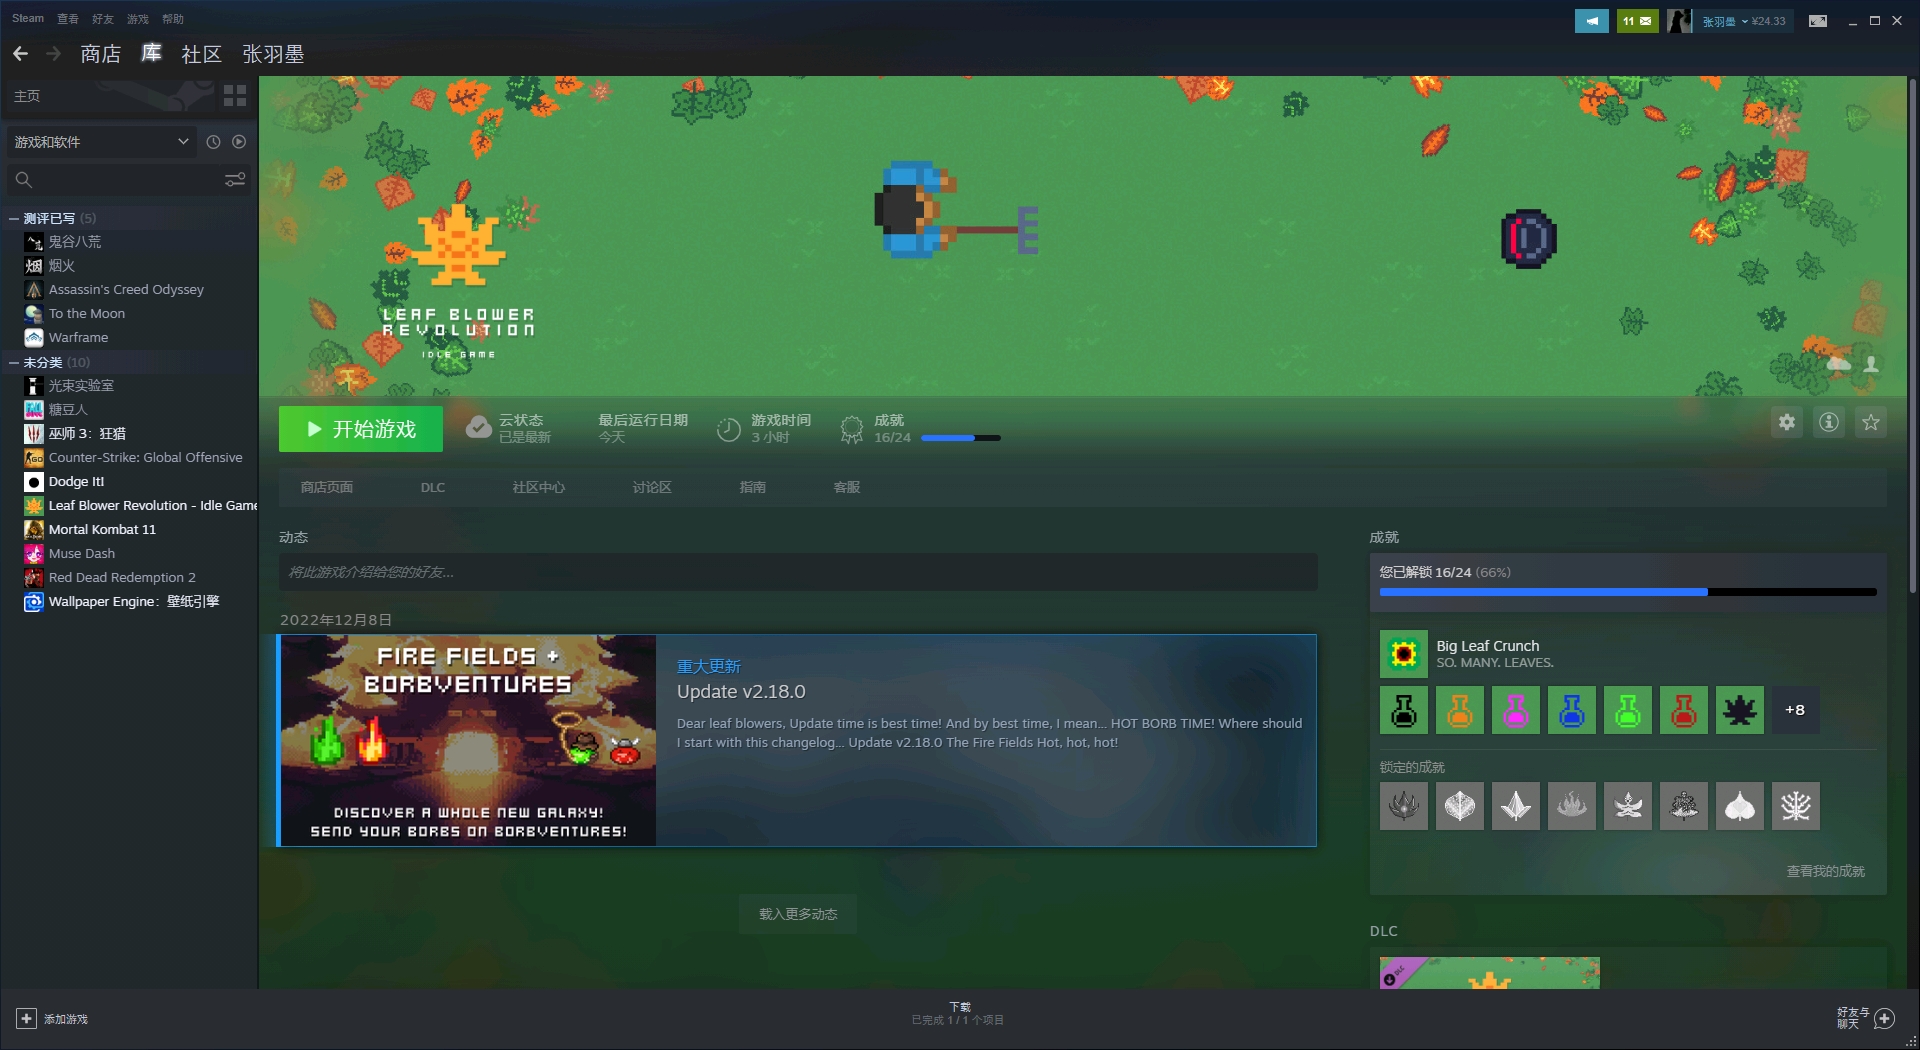This screenshot has height=1050, width=1920.
Task: Click the orange potion achievement icon
Action: pyautogui.click(x=1460, y=710)
